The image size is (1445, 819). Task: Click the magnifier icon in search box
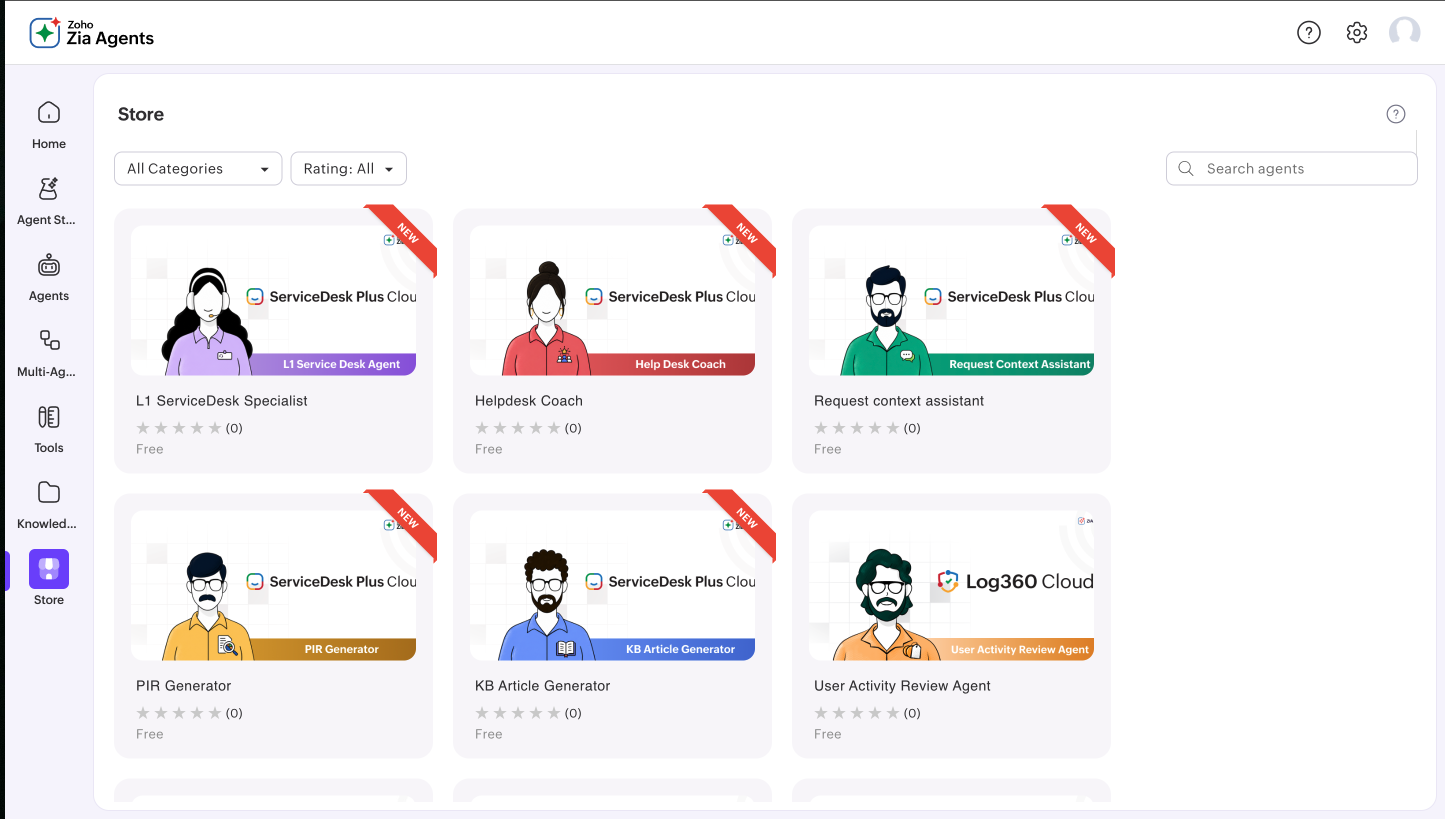click(1186, 169)
